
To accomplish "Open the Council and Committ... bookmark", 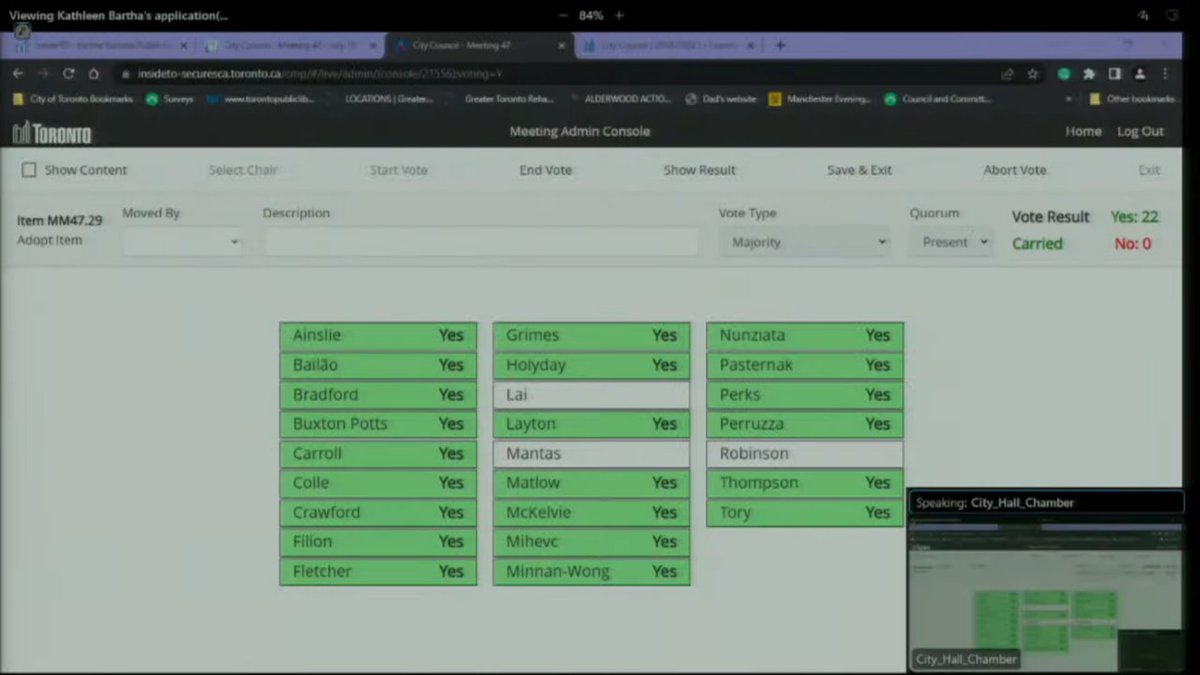I will point(938,99).
